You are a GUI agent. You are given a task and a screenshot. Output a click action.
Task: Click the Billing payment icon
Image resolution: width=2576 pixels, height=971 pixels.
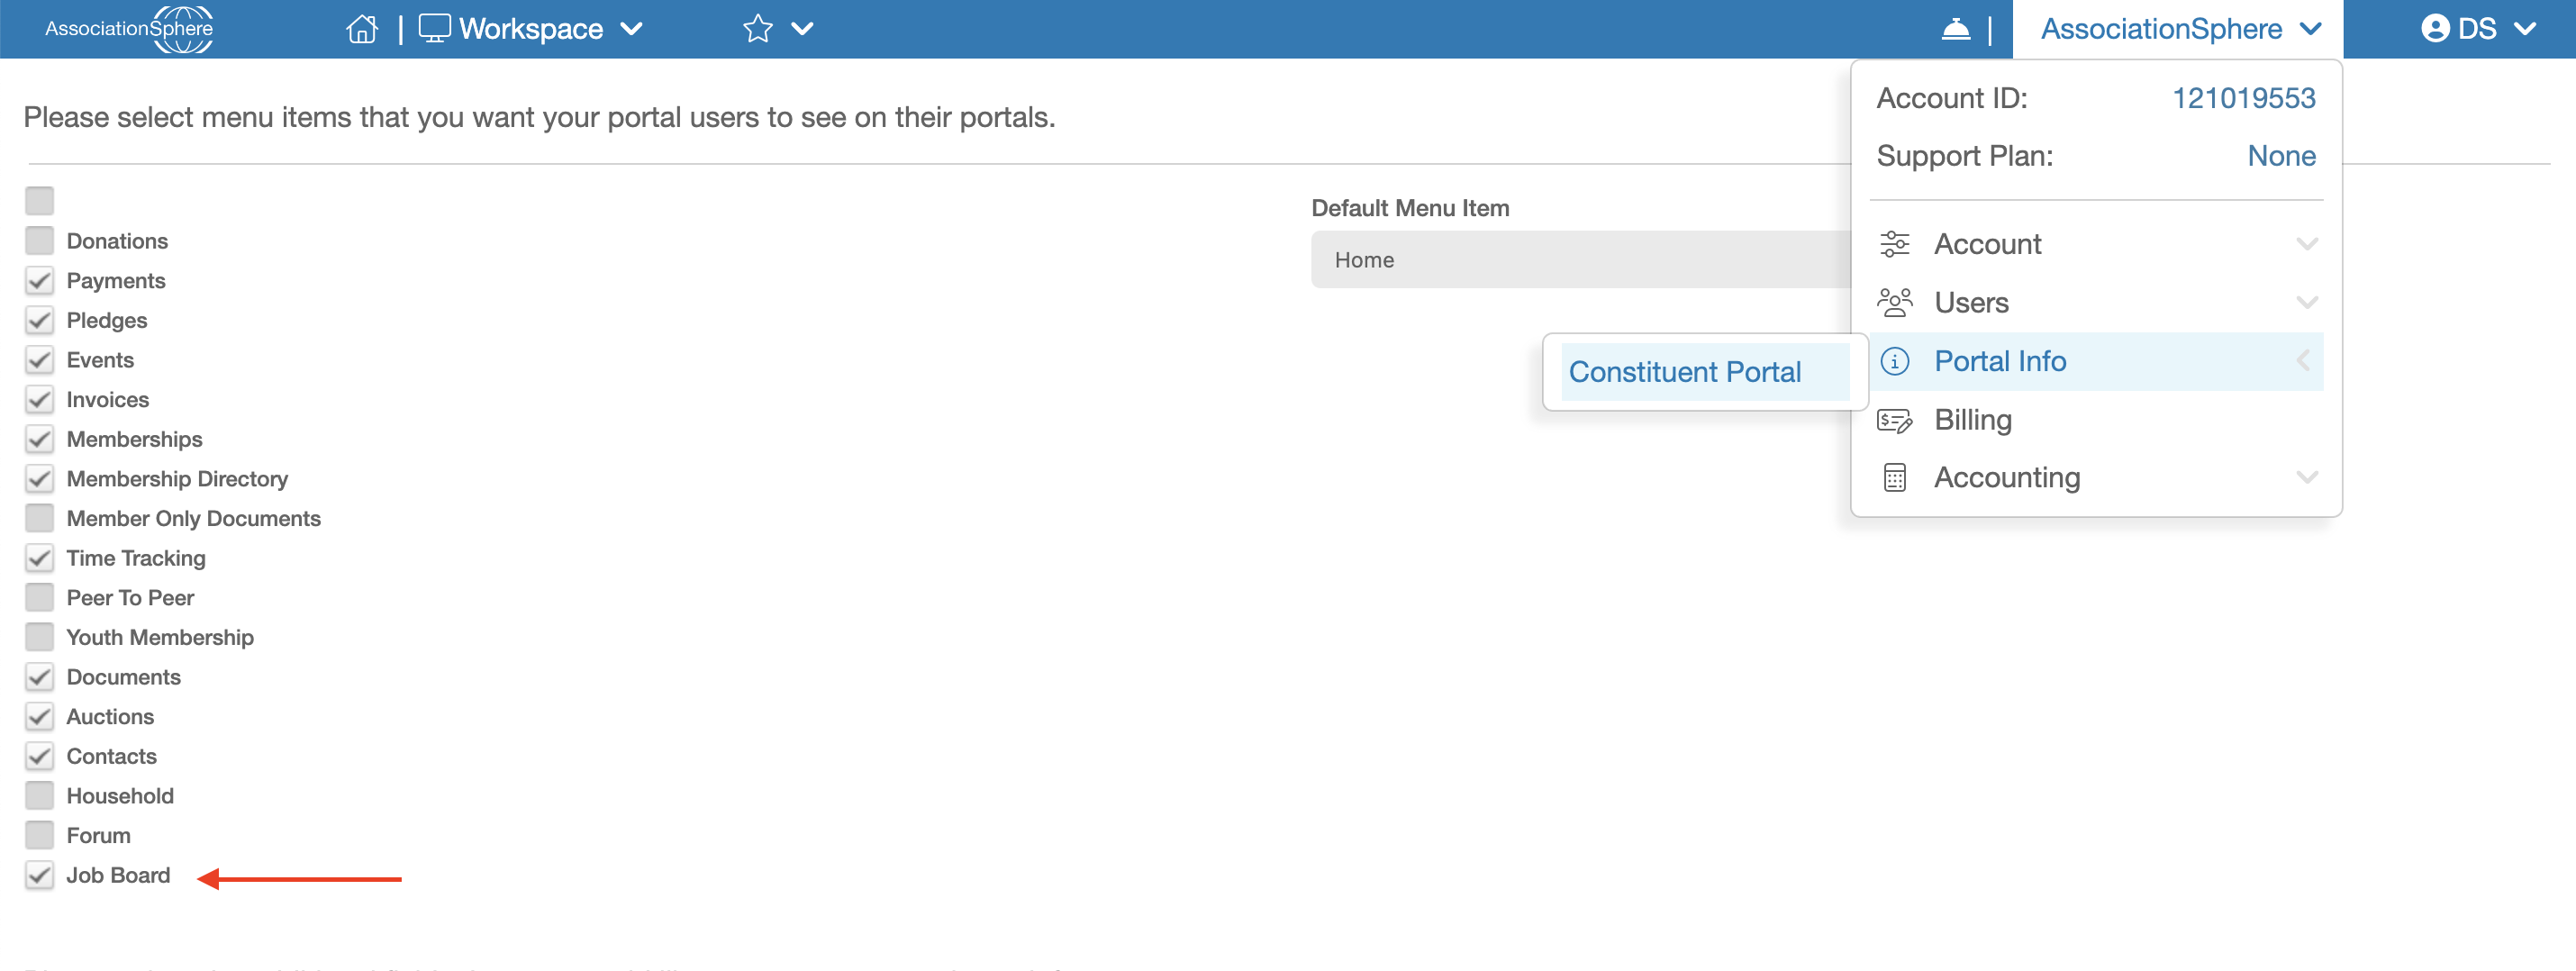coord(1893,420)
